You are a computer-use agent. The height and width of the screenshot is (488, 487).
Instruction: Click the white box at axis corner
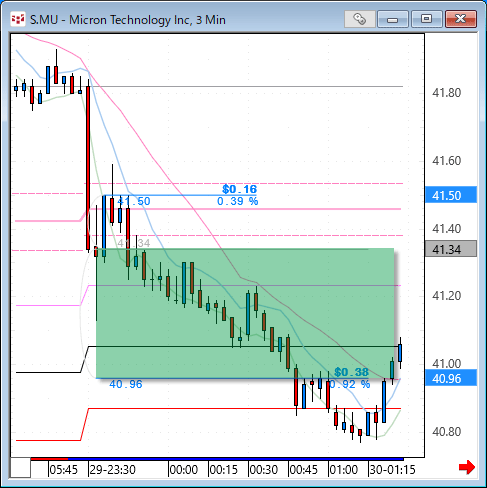(x=20, y=468)
